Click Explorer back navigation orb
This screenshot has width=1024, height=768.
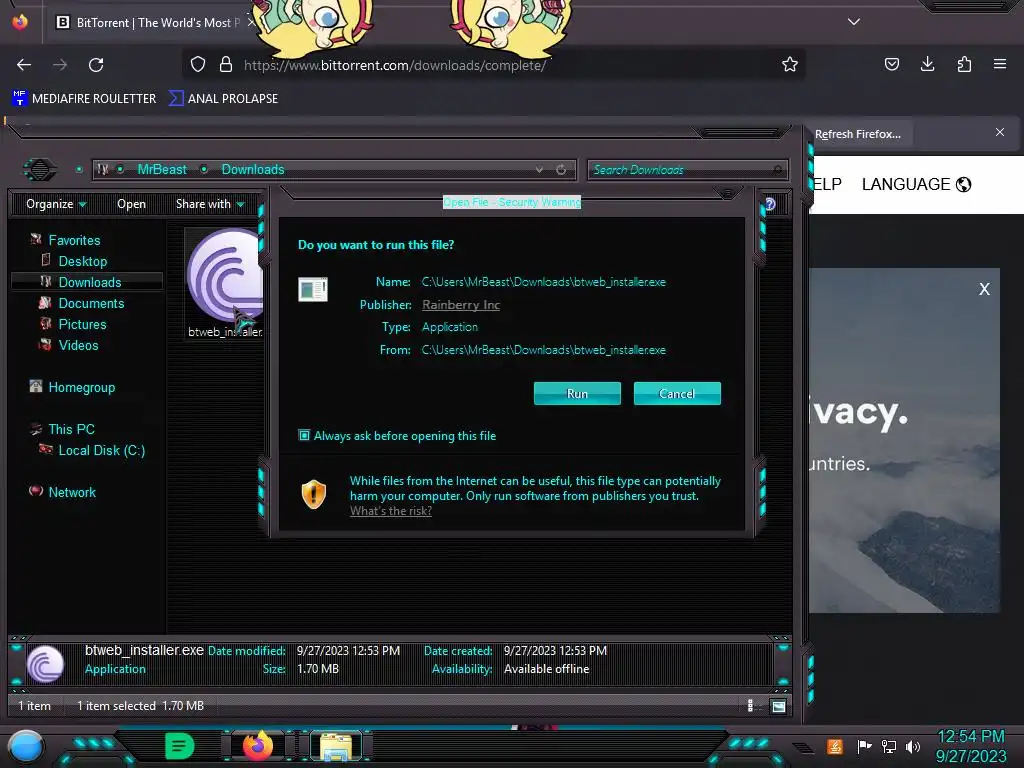pyautogui.click(x=40, y=170)
